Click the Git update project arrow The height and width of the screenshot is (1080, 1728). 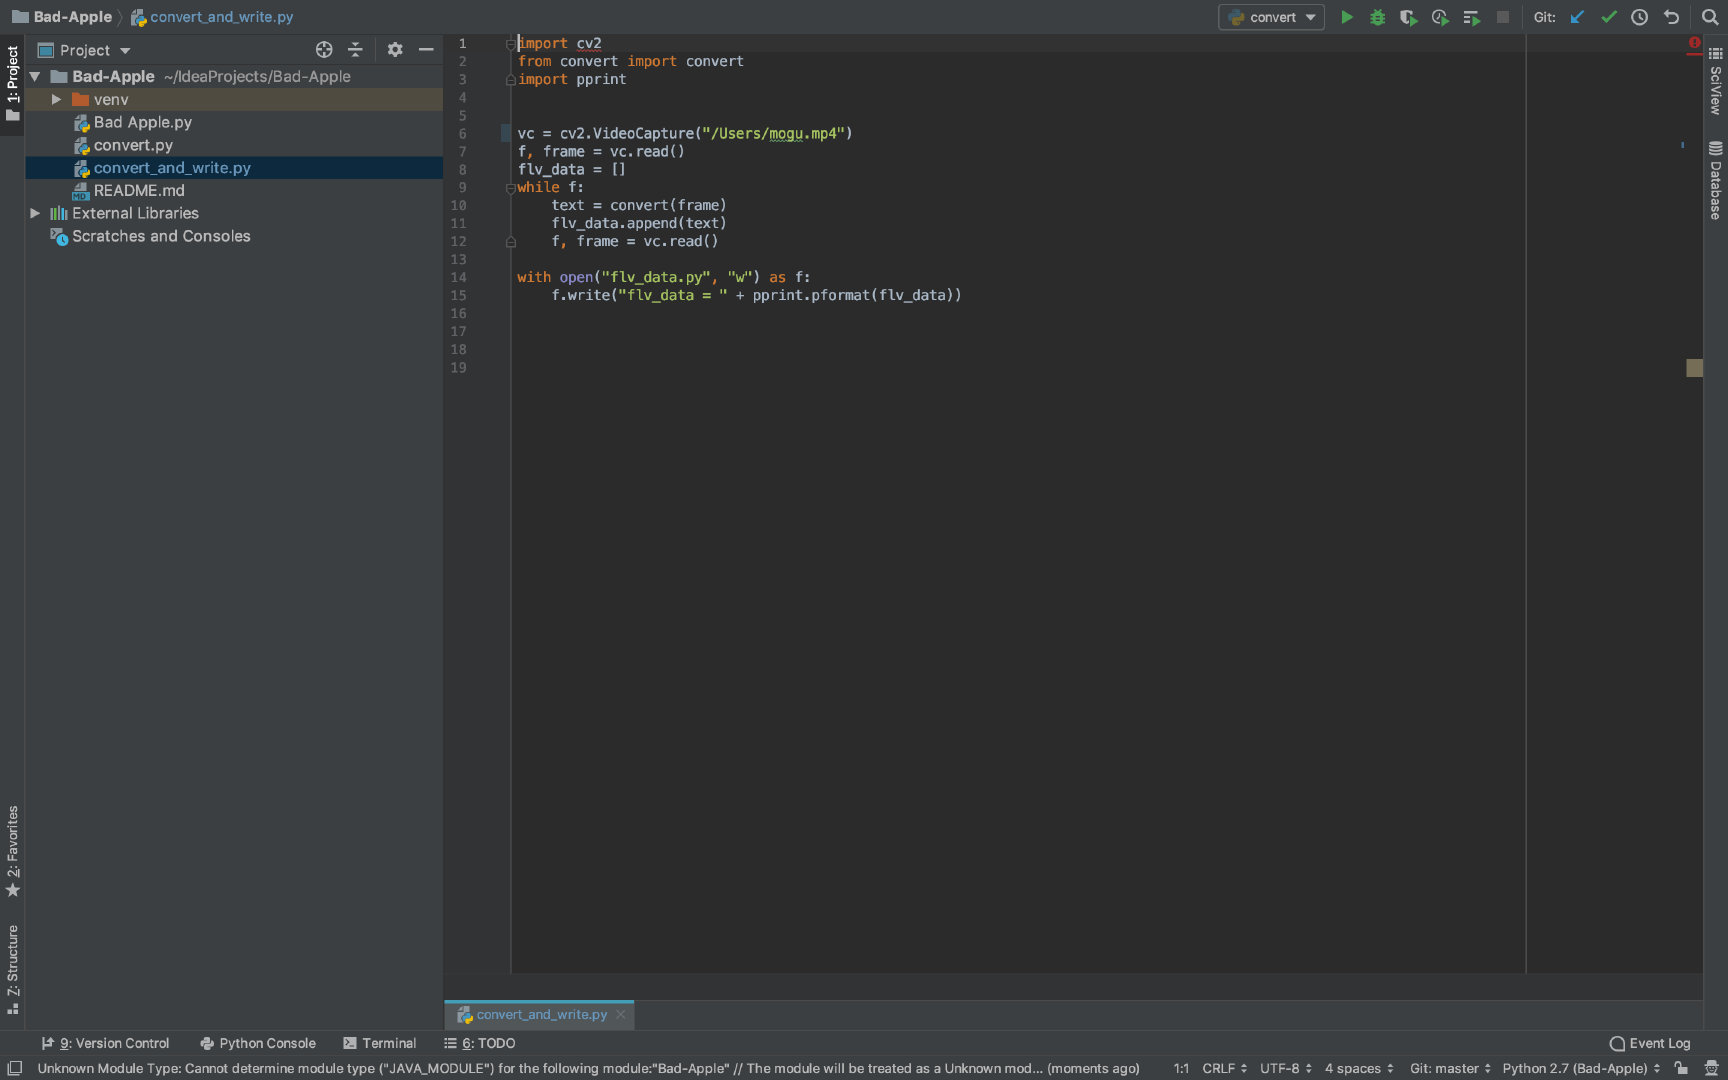tap(1577, 17)
